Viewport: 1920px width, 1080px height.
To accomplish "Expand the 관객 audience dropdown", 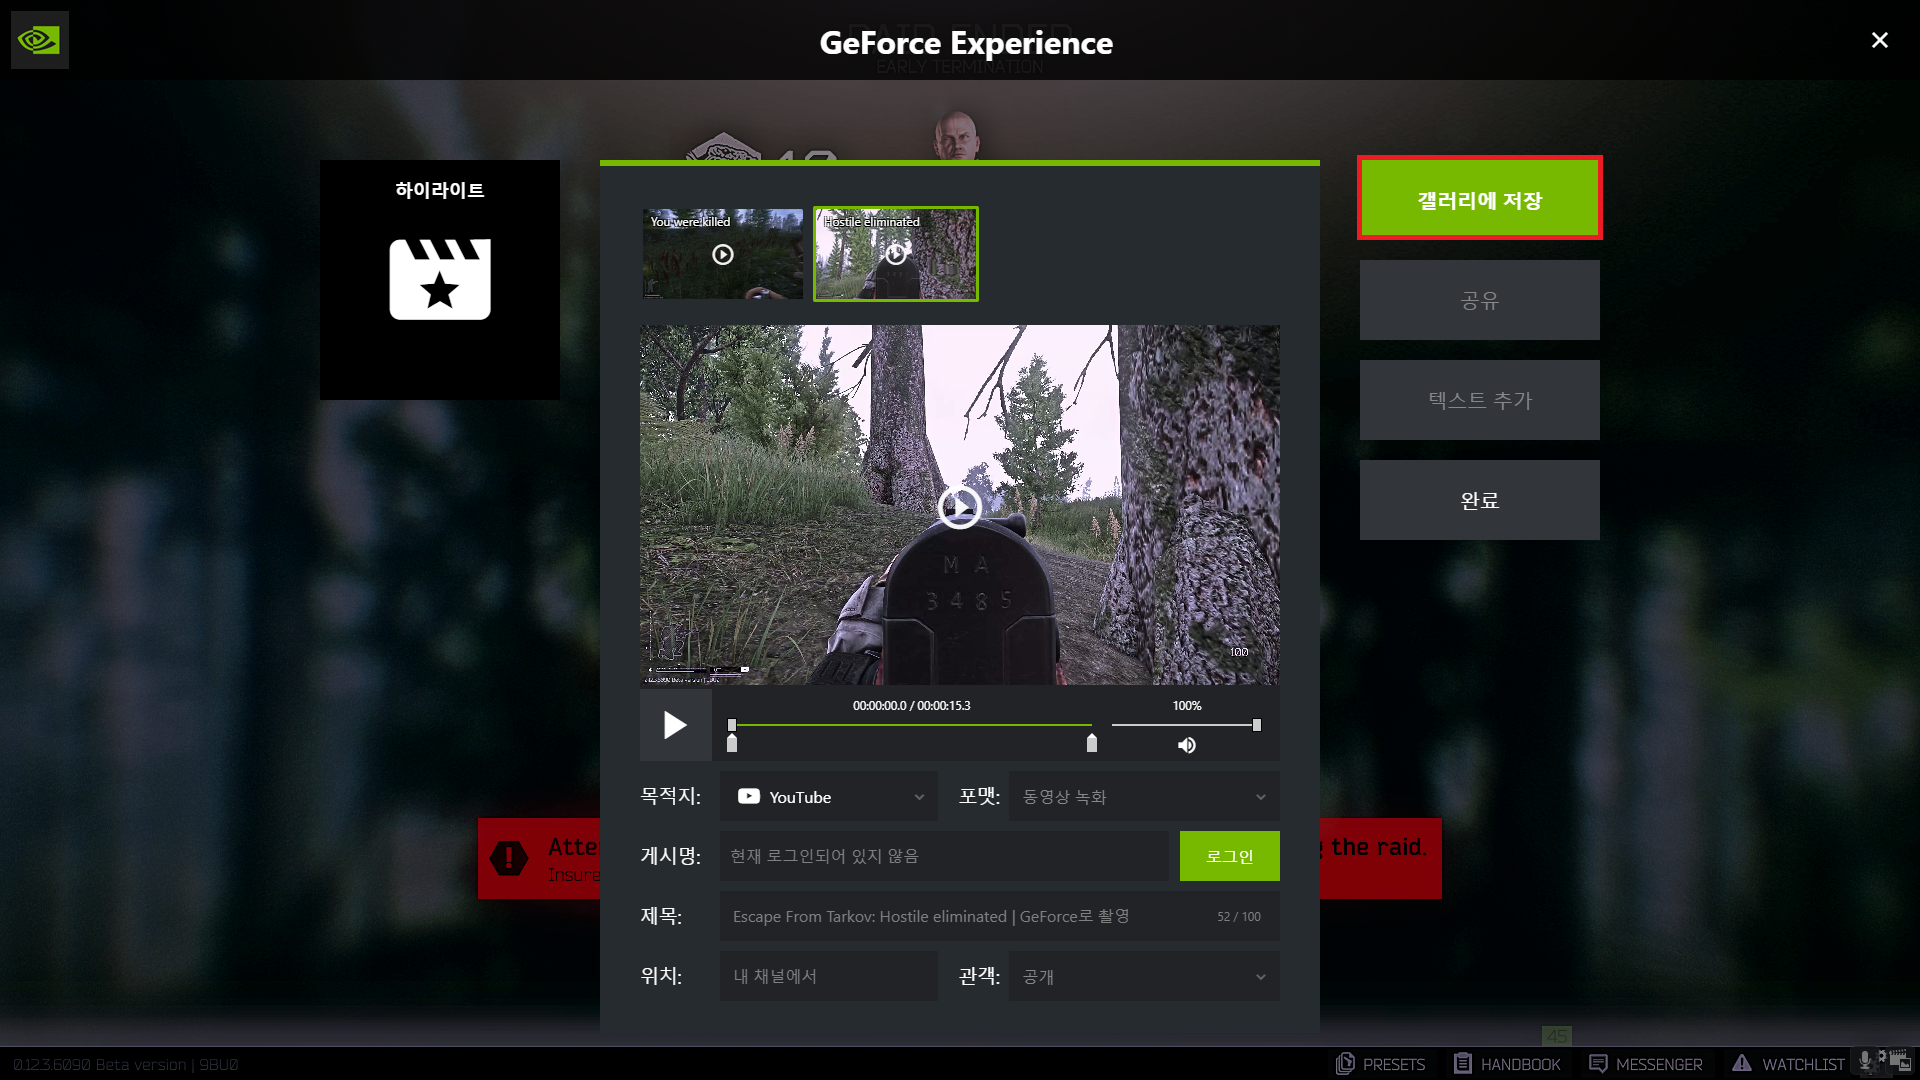I will tap(1144, 976).
